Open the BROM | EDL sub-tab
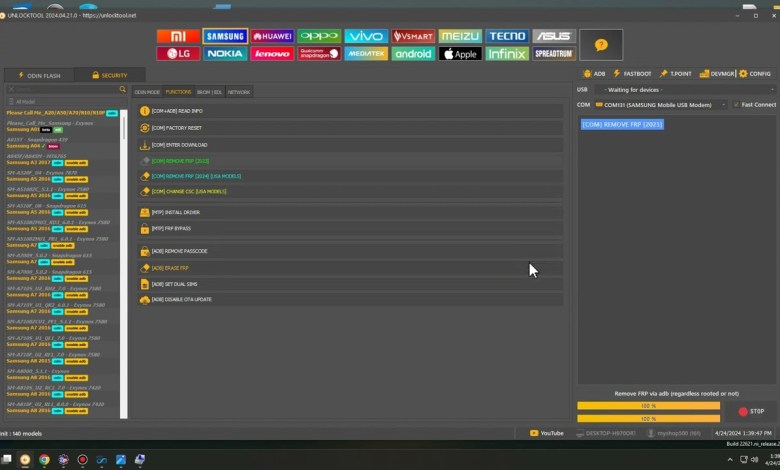The height and width of the screenshot is (470, 780). pos(209,92)
